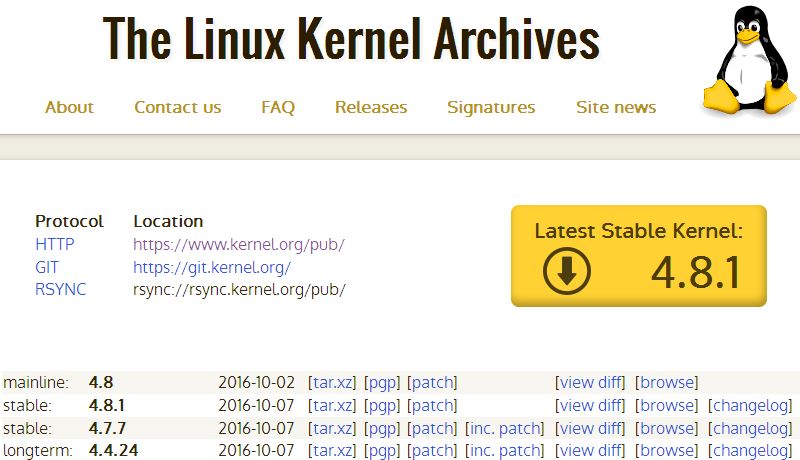Browse the mainline 4.8 source tree
The height and width of the screenshot is (460, 800).
click(x=667, y=382)
